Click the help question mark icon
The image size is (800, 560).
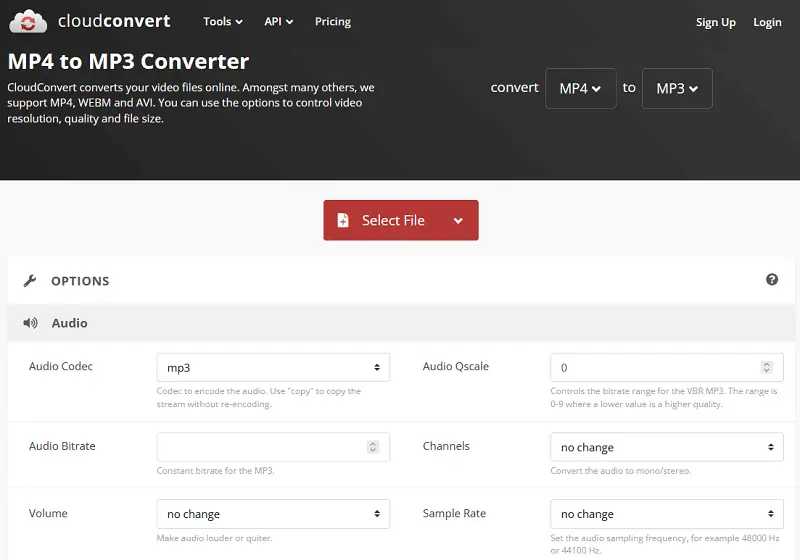[772, 279]
